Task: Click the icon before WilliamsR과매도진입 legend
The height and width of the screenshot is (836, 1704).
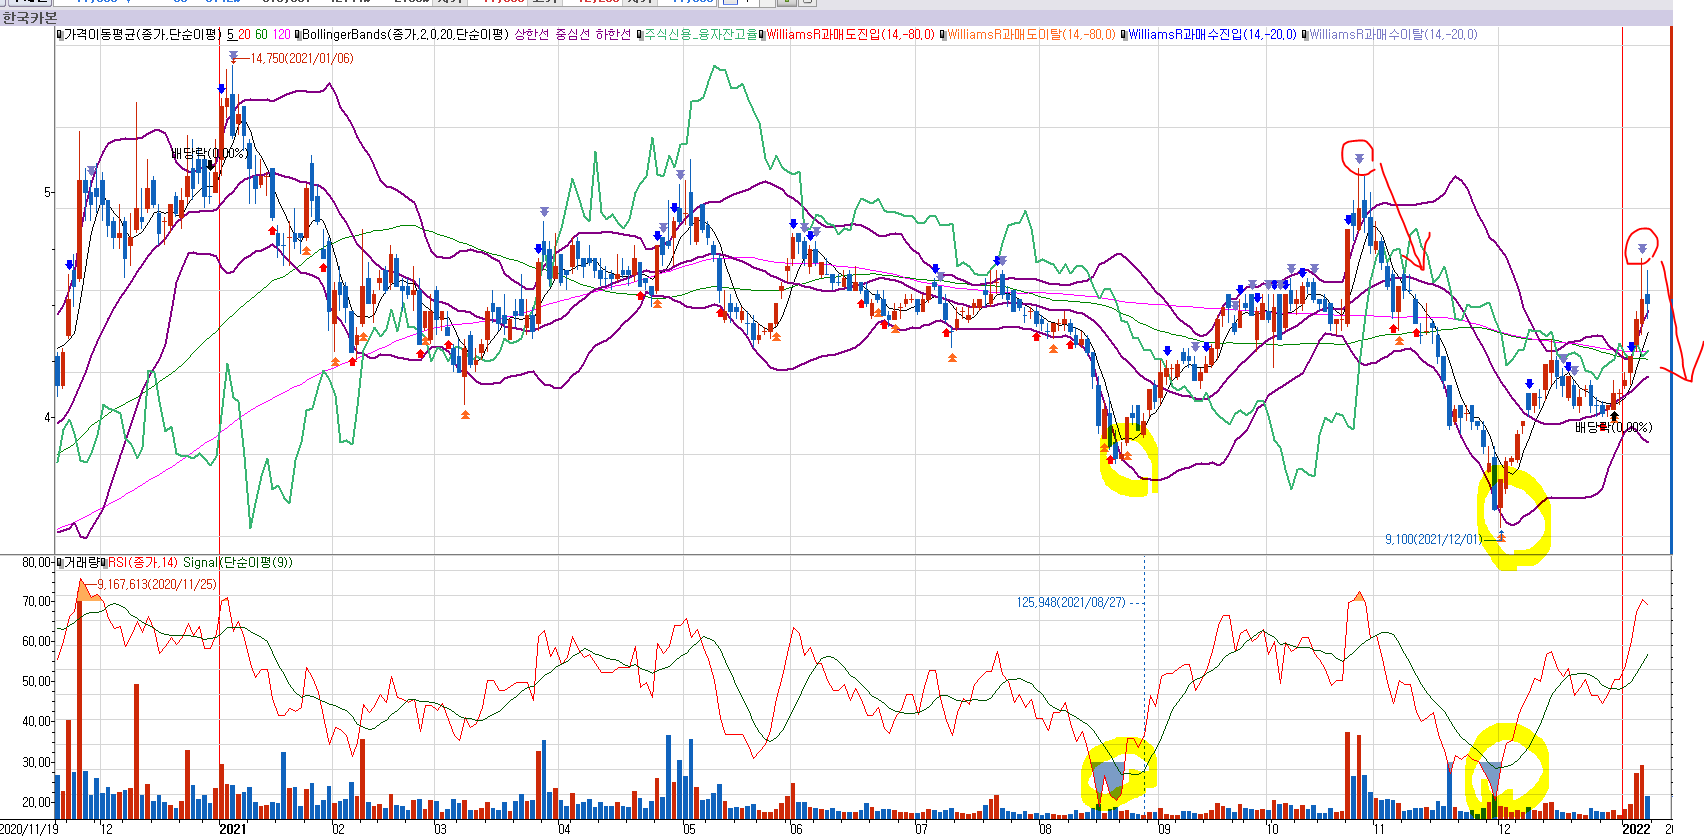Action: click(762, 34)
